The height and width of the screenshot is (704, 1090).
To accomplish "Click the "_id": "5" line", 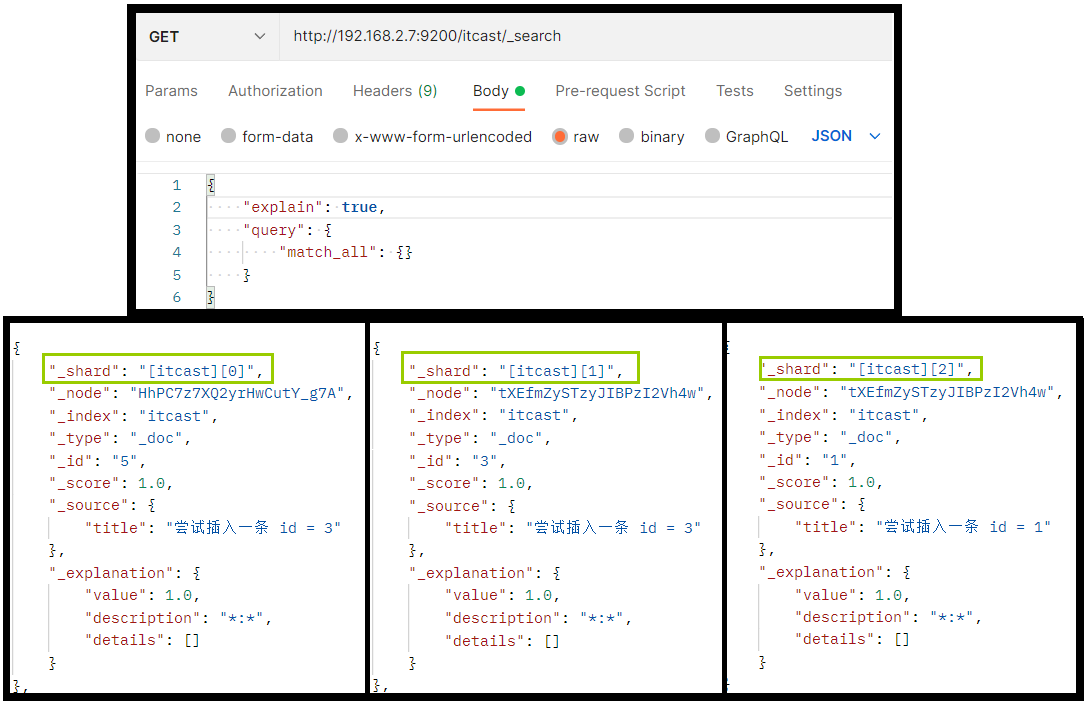I will [x=93, y=461].
